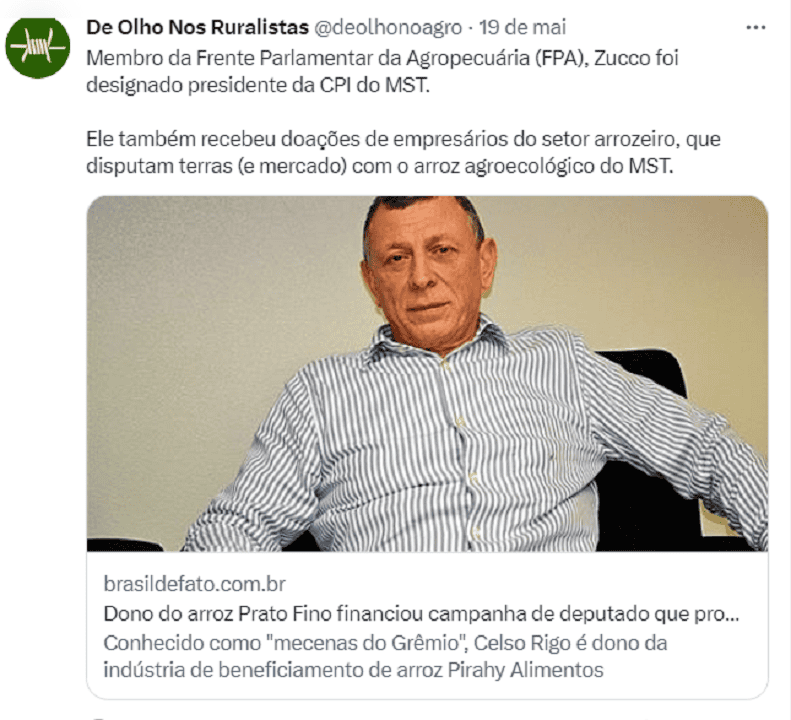This screenshot has height=720, width=791.
Task: Click the brasildefato.com.br domain text
Action: [x=195, y=584]
